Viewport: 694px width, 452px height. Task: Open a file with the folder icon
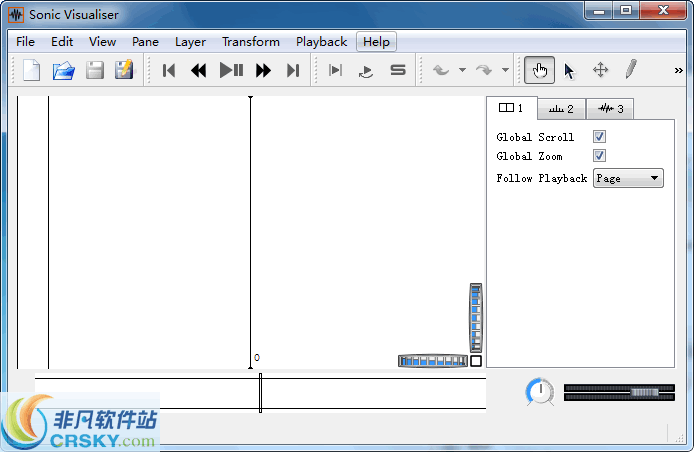[x=63, y=70]
